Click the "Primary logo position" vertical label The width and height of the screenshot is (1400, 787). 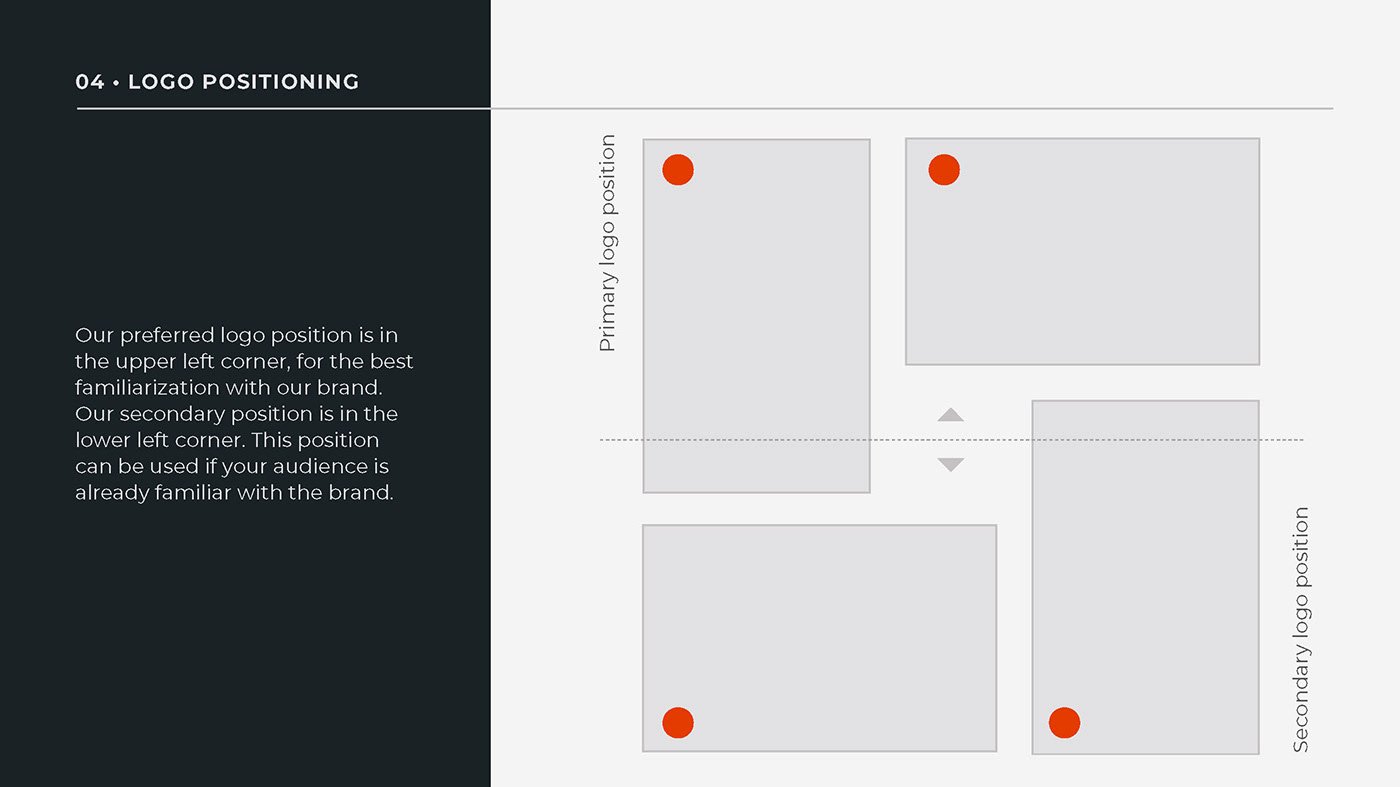pyautogui.click(x=607, y=243)
